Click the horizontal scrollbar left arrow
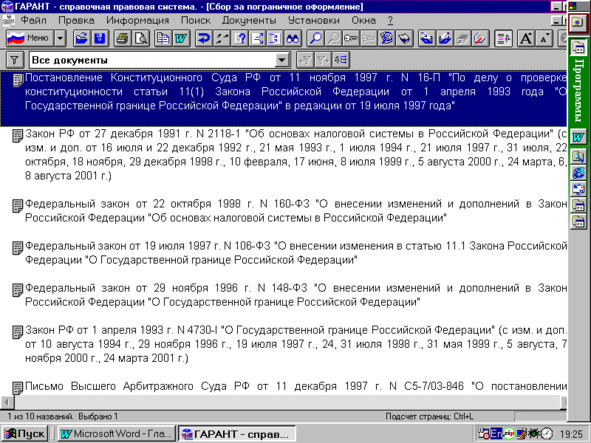The height and width of the screenshot is (443, 591). pyautogui.click(x=7, y=402)
